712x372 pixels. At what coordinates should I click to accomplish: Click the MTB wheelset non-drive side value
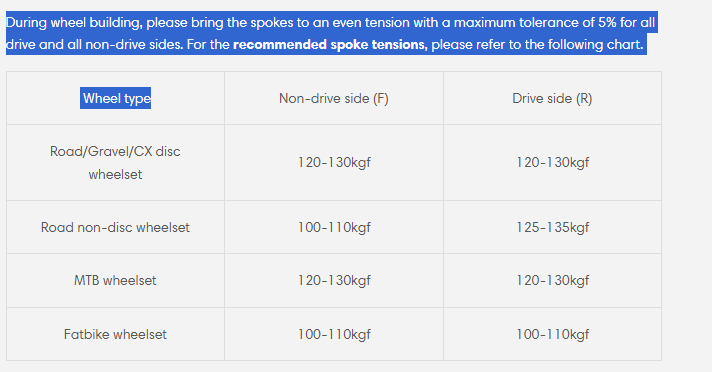(x=334, y=280)
